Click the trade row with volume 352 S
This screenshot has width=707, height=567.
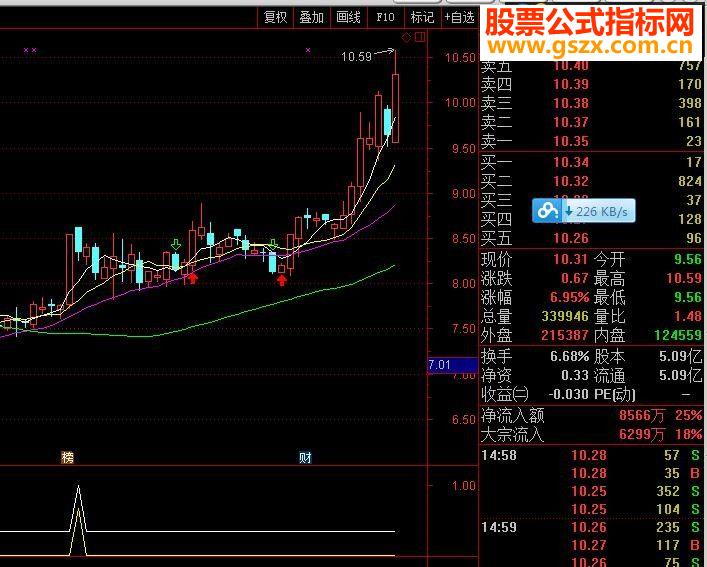[591, 491]
